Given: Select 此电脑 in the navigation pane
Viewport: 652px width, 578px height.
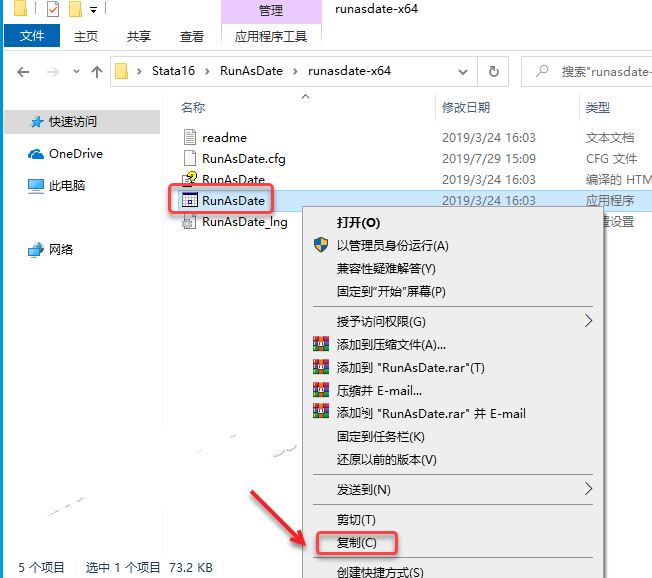Looking at the screenshot, I should [x=67, y=185].
